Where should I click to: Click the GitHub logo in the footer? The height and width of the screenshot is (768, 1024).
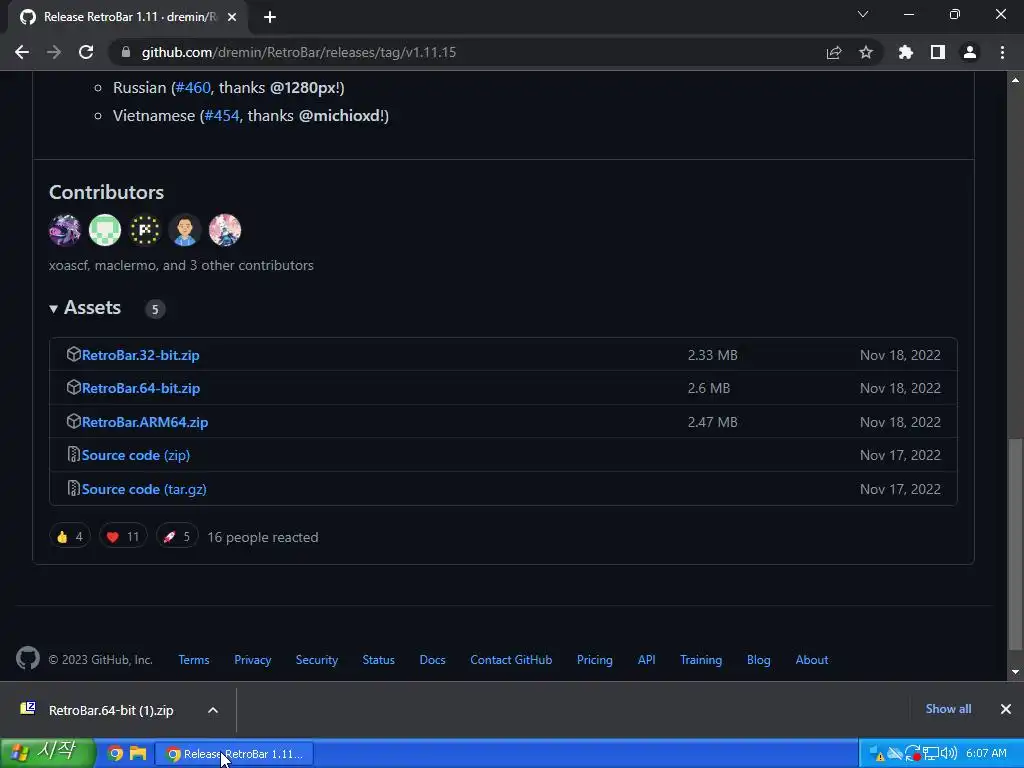28,658
